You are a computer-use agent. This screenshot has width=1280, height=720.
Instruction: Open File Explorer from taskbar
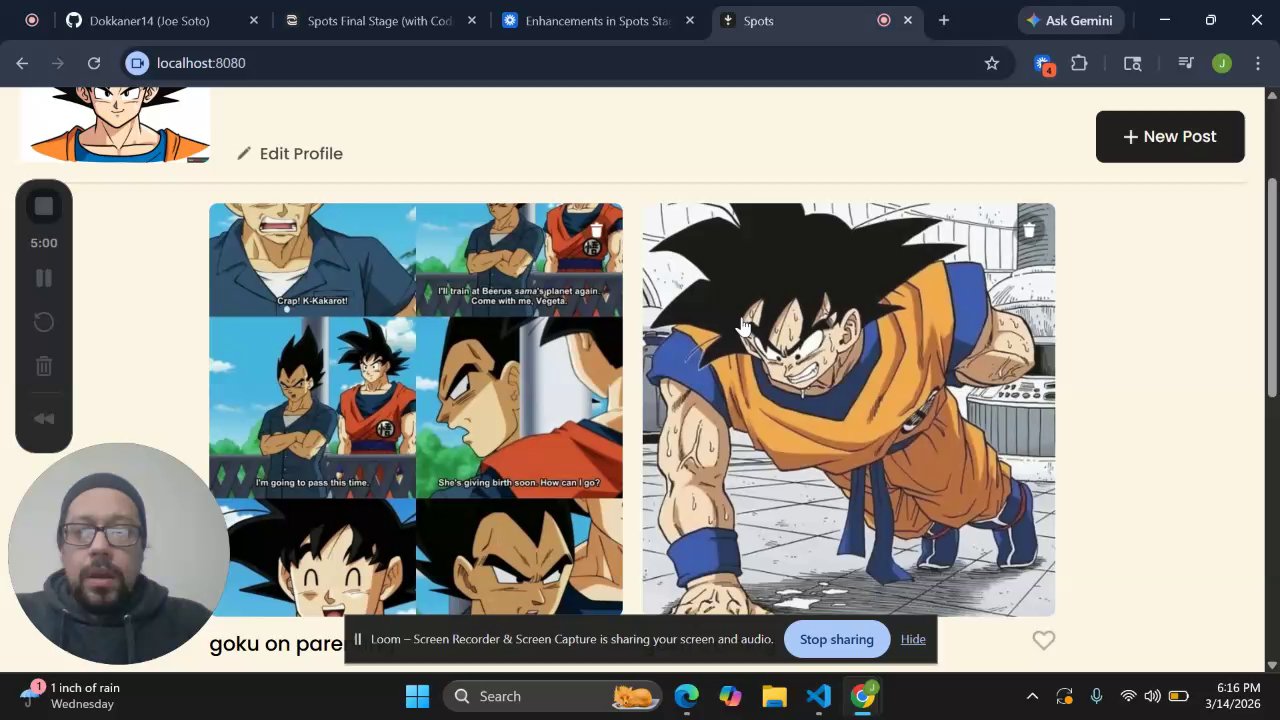(775, 696)
